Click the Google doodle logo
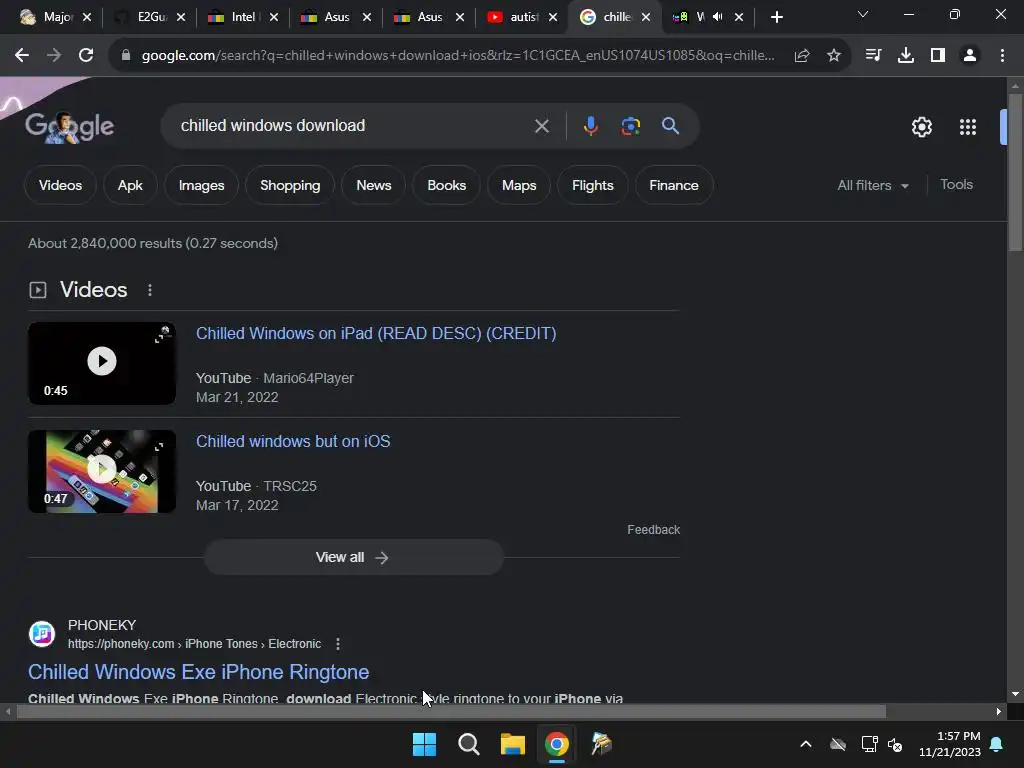Viewport: 1024px width, 768px height. [69, 126]
